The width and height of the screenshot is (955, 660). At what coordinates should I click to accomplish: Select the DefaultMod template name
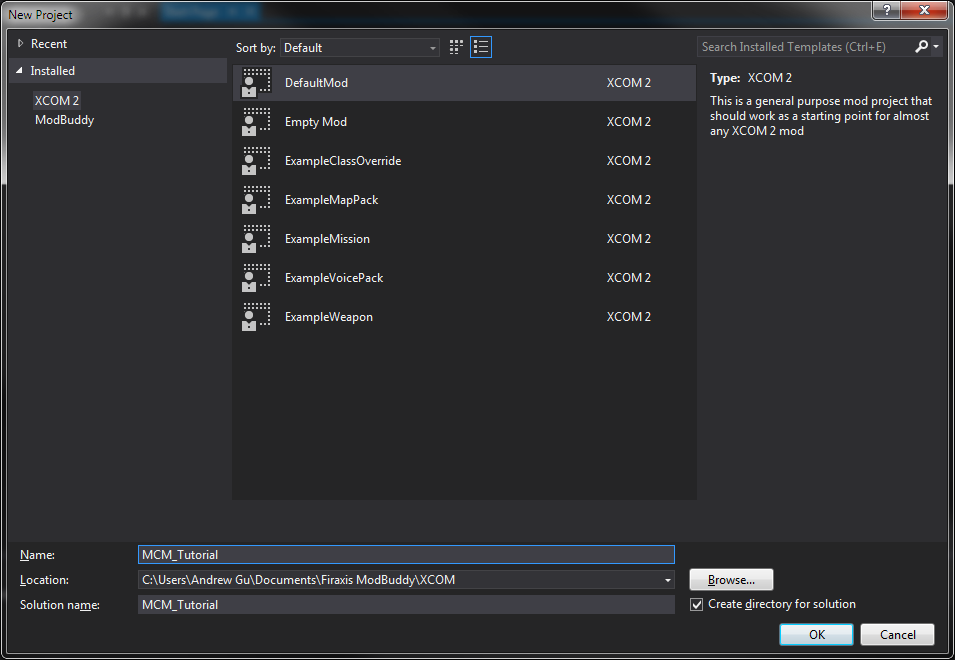316,83
